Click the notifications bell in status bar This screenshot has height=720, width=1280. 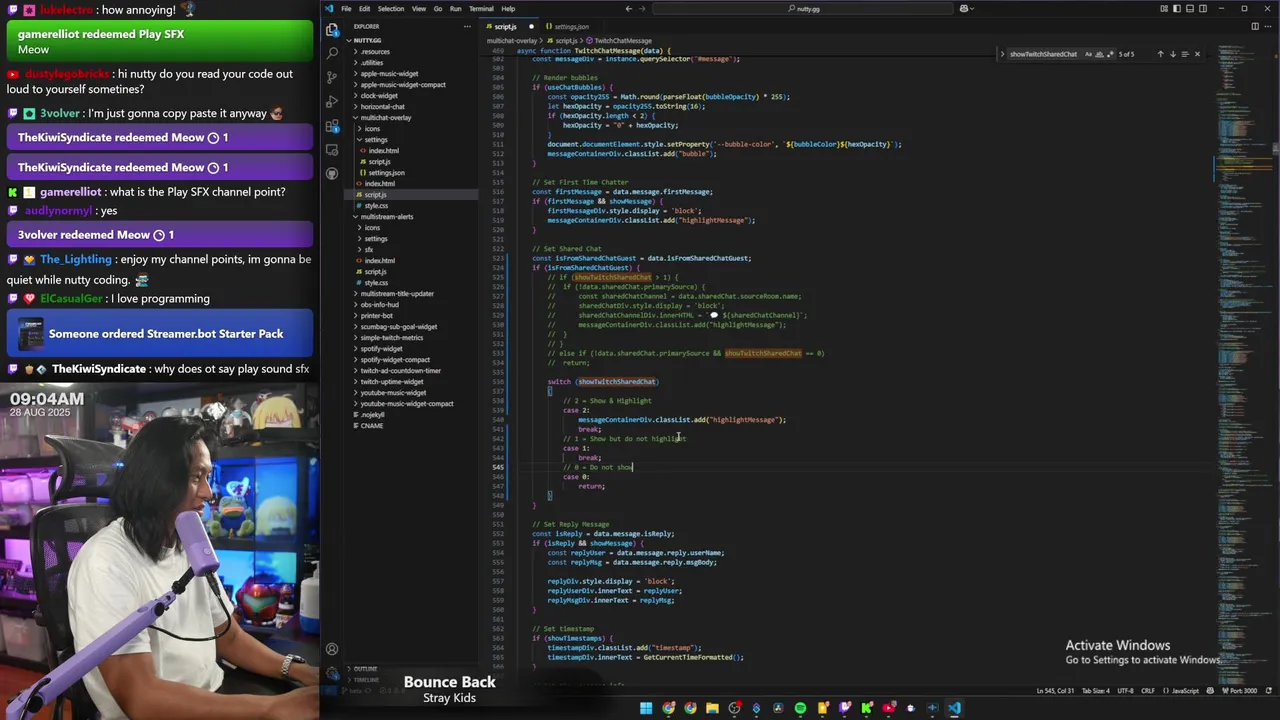click(1269, 690)
